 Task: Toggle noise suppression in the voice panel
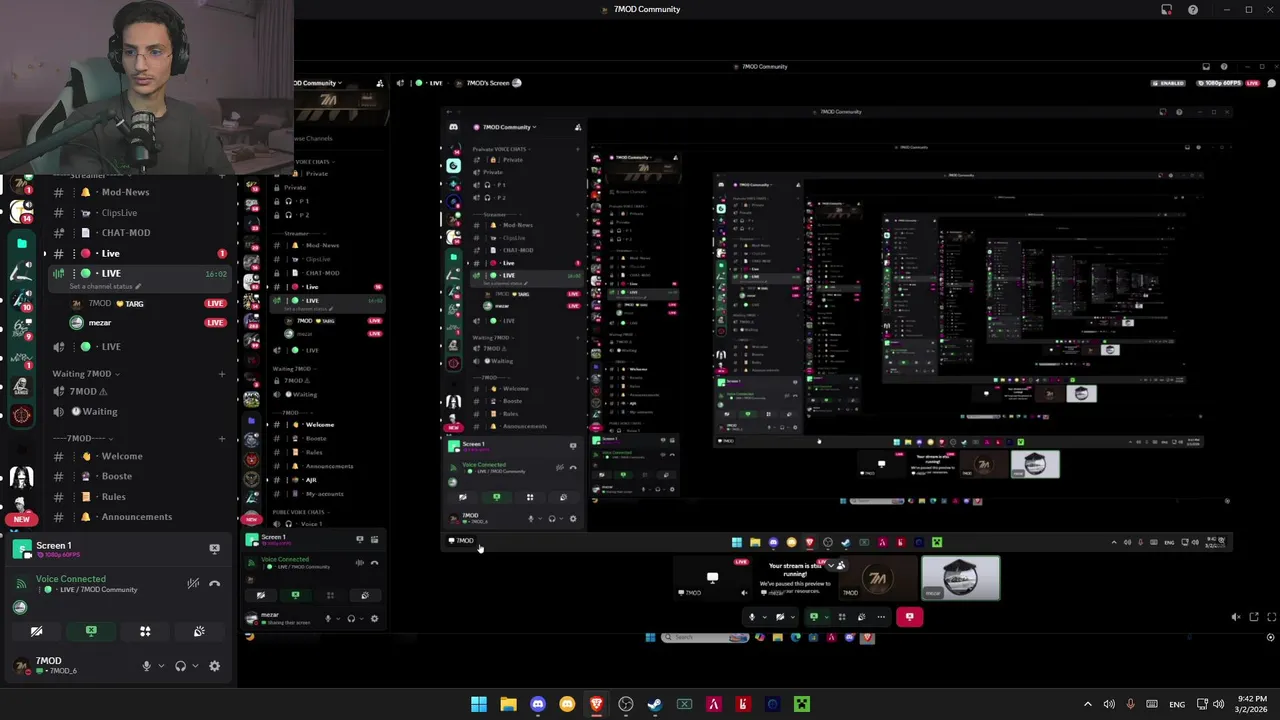pos(193,584)
